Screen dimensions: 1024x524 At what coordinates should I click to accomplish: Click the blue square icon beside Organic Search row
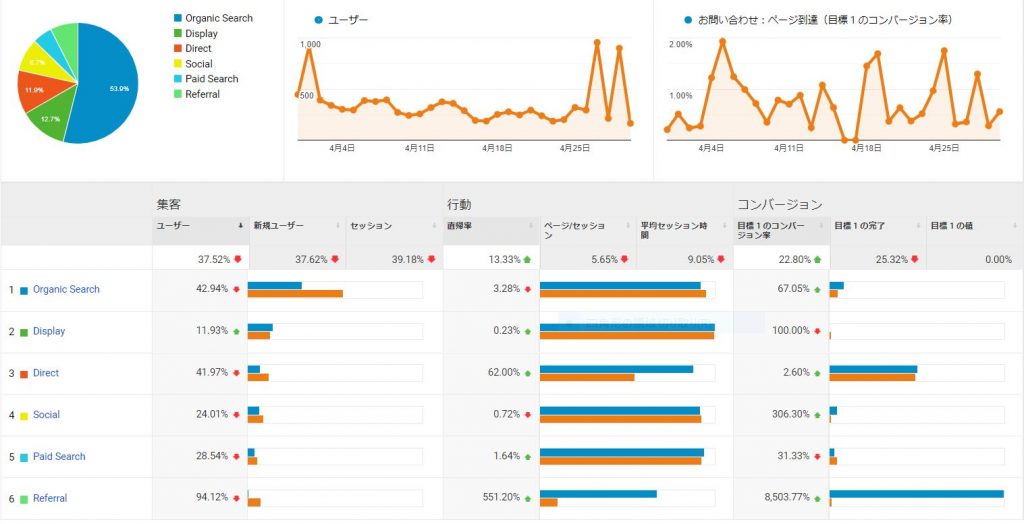[x=24, y=290]
